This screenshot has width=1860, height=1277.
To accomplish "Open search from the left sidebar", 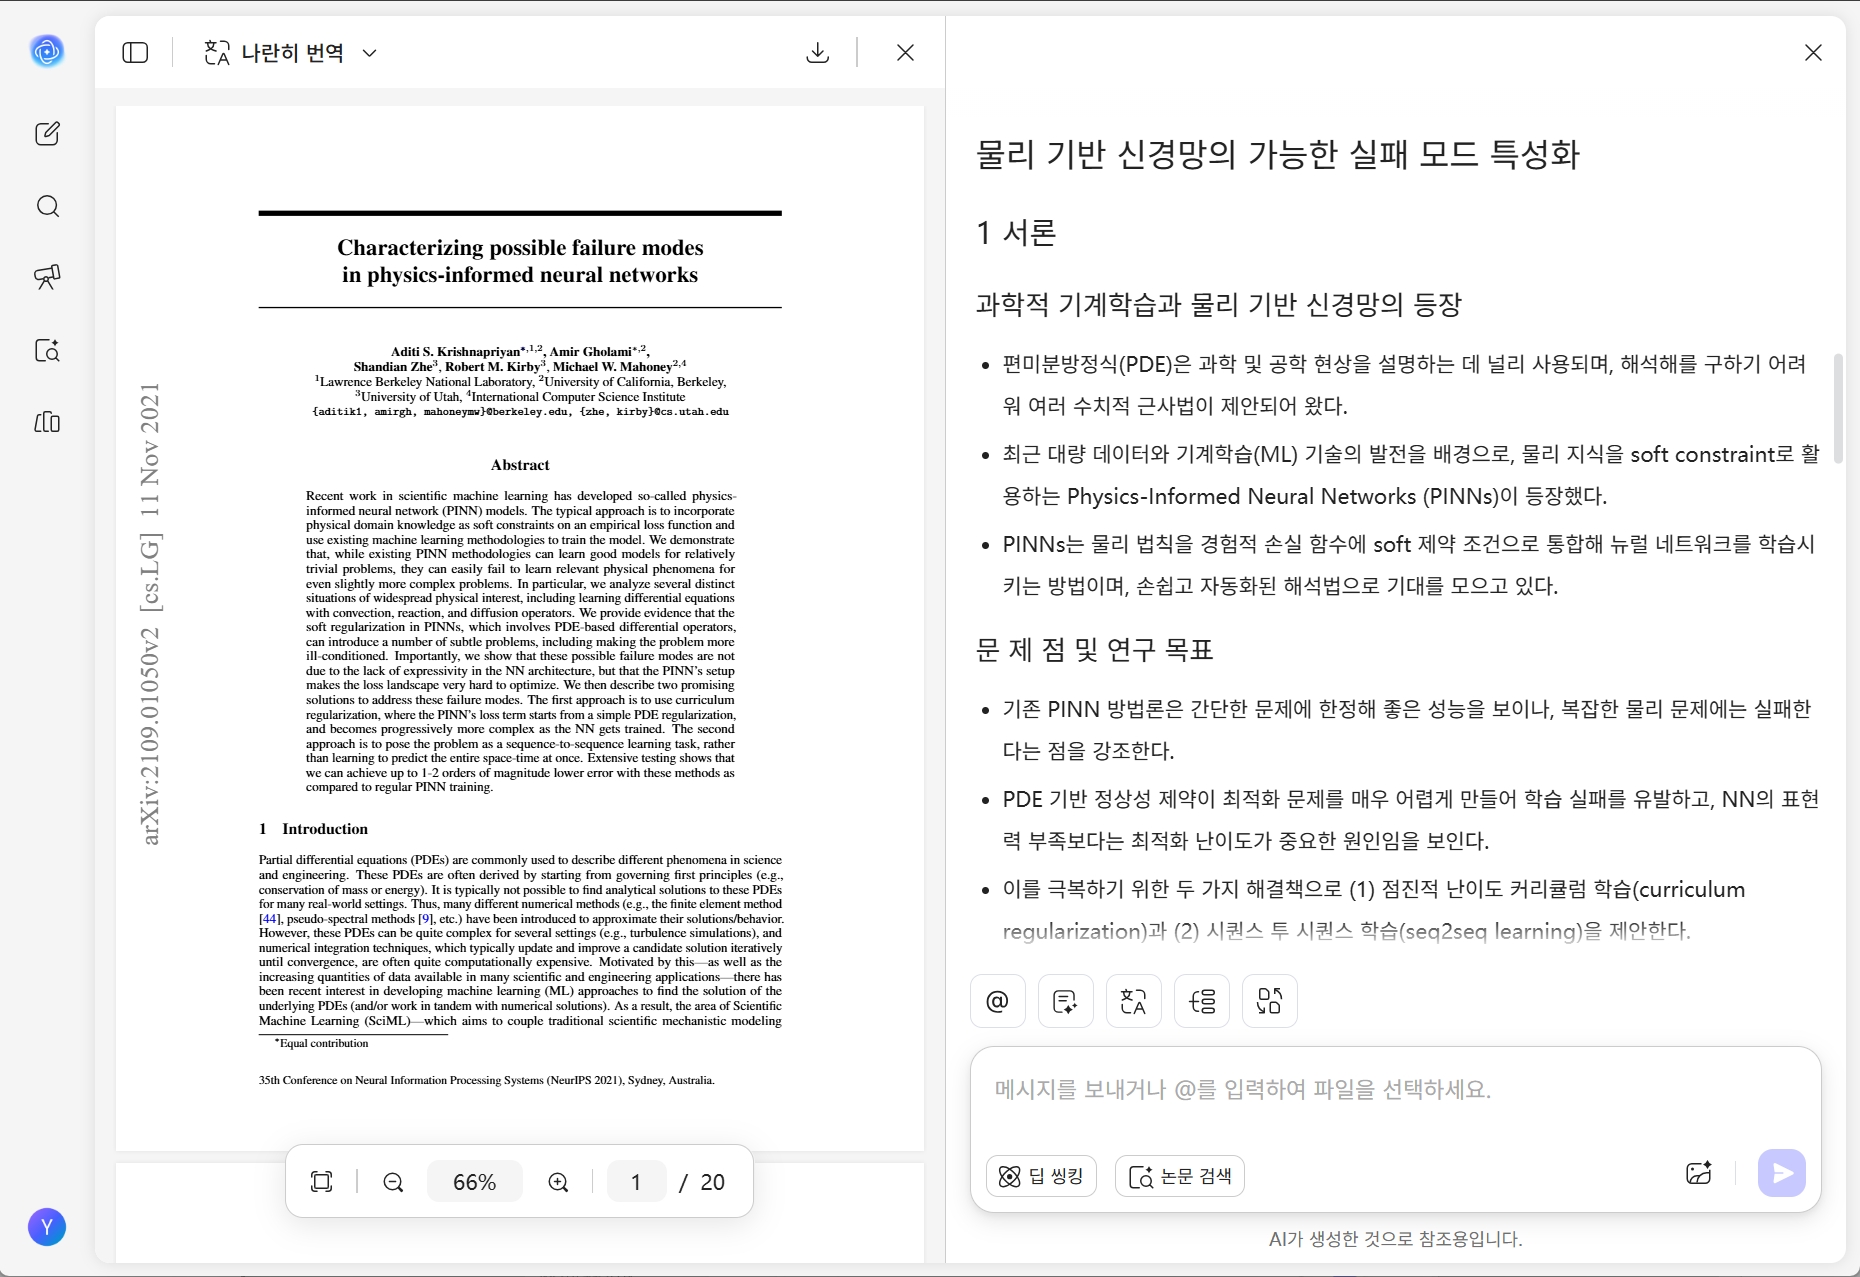I will coord(47,206).
